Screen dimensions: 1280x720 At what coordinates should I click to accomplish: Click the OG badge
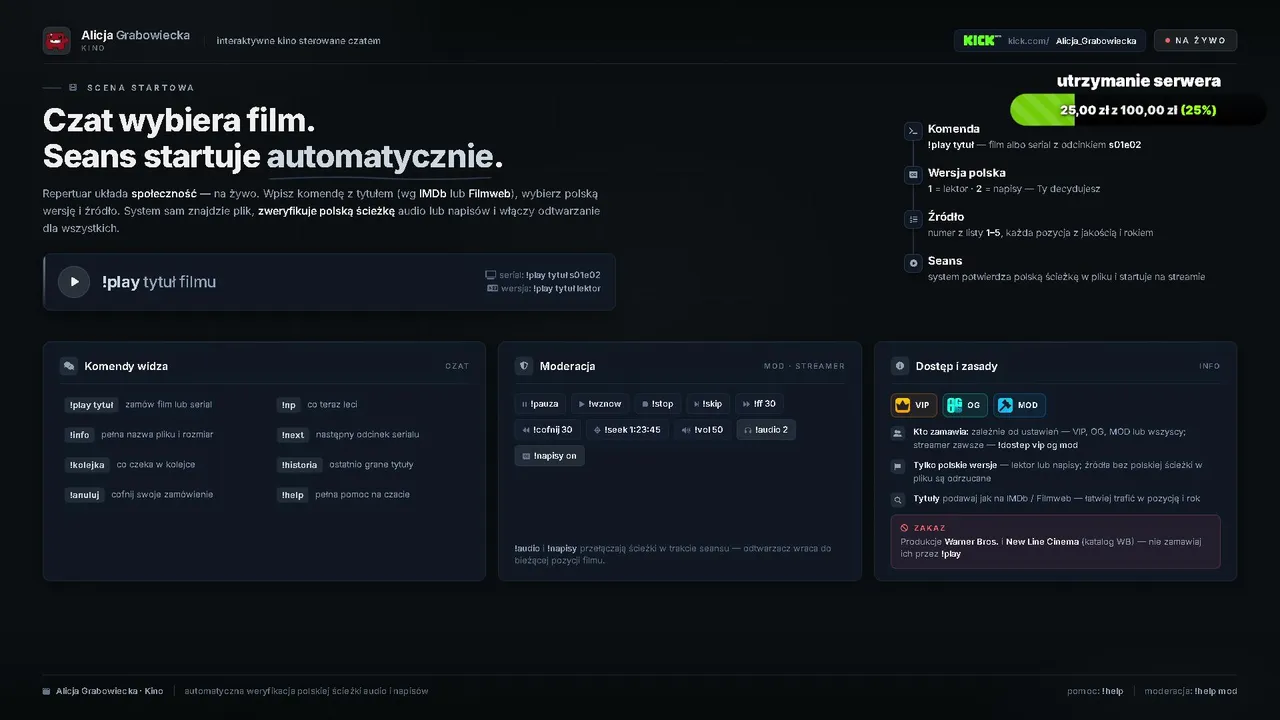click(965, 405)
